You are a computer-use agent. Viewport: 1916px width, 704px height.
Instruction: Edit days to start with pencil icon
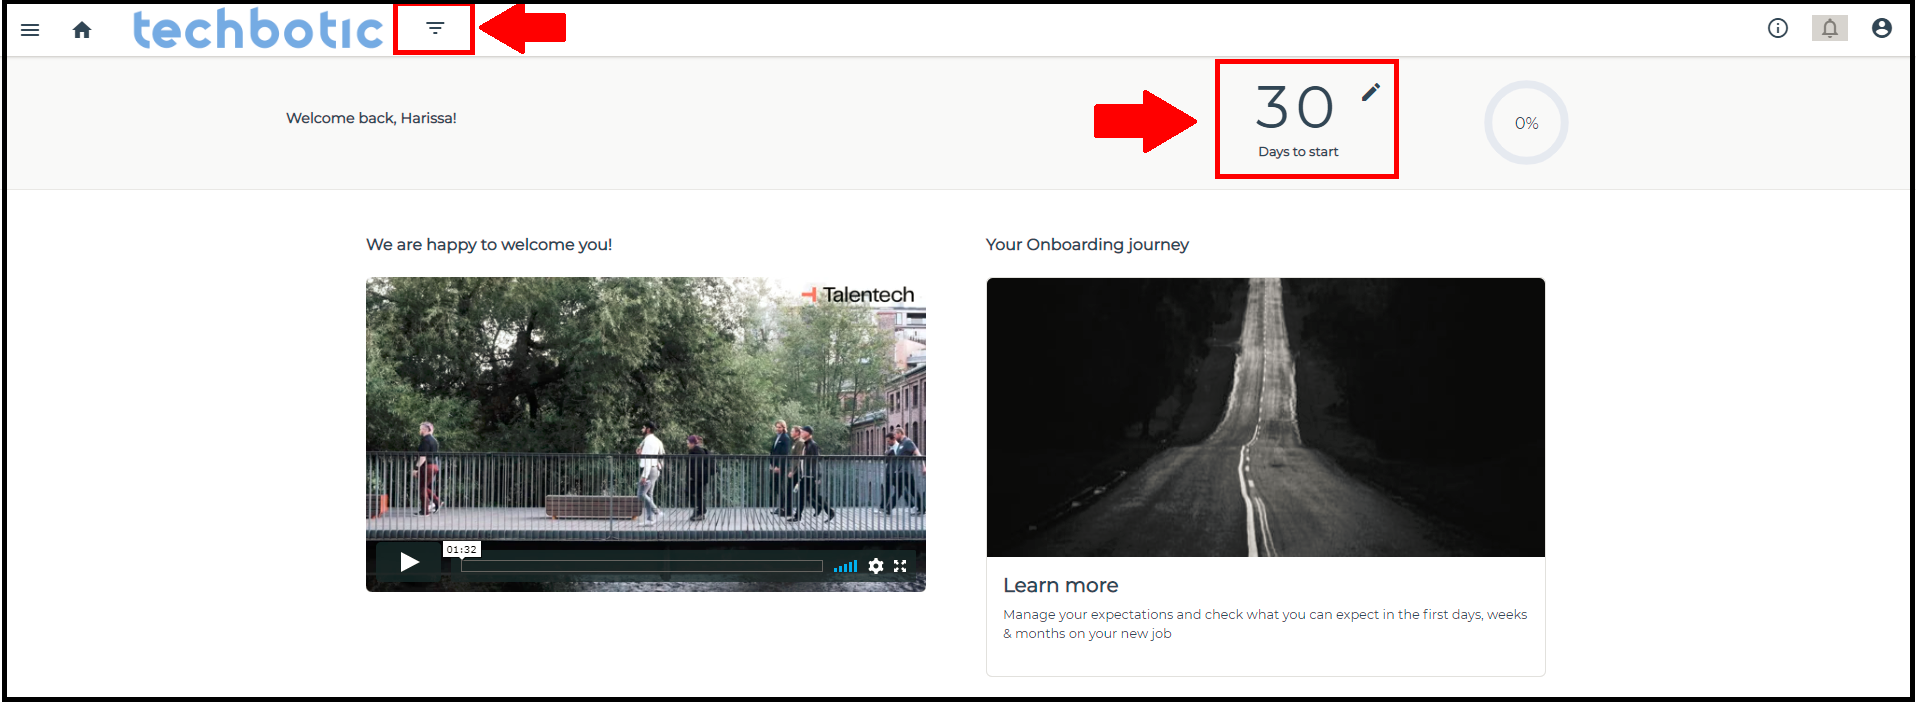1371,92
